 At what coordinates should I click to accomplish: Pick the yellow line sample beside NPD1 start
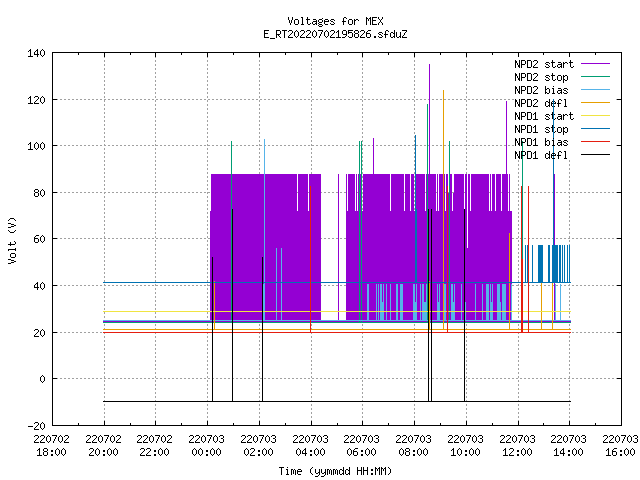click(596, 116)
